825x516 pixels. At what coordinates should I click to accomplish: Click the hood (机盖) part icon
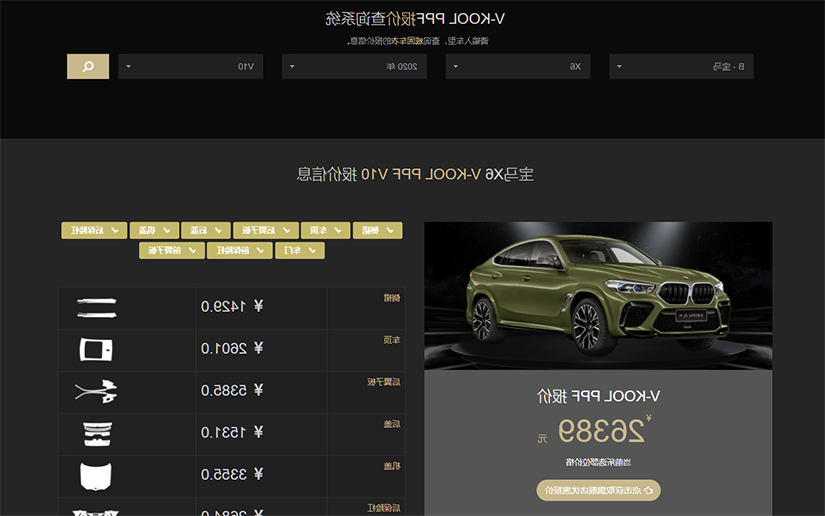point(96,477)
